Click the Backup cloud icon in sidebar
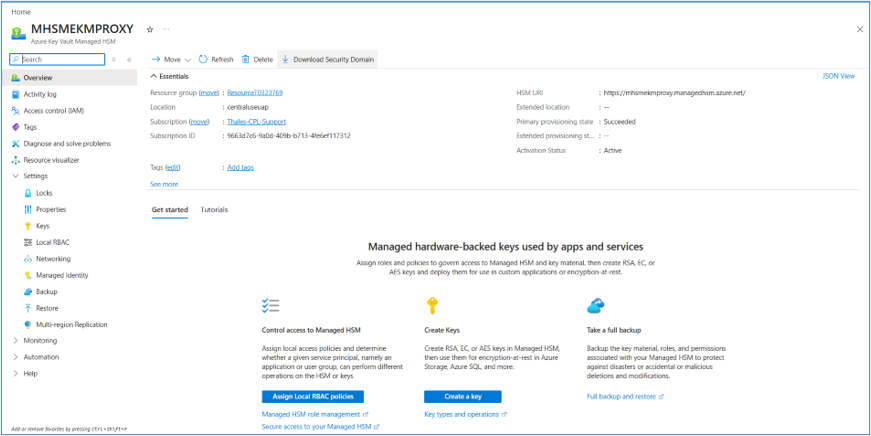The height and width of the screenshot is (436, 871). tap(28, 292)
